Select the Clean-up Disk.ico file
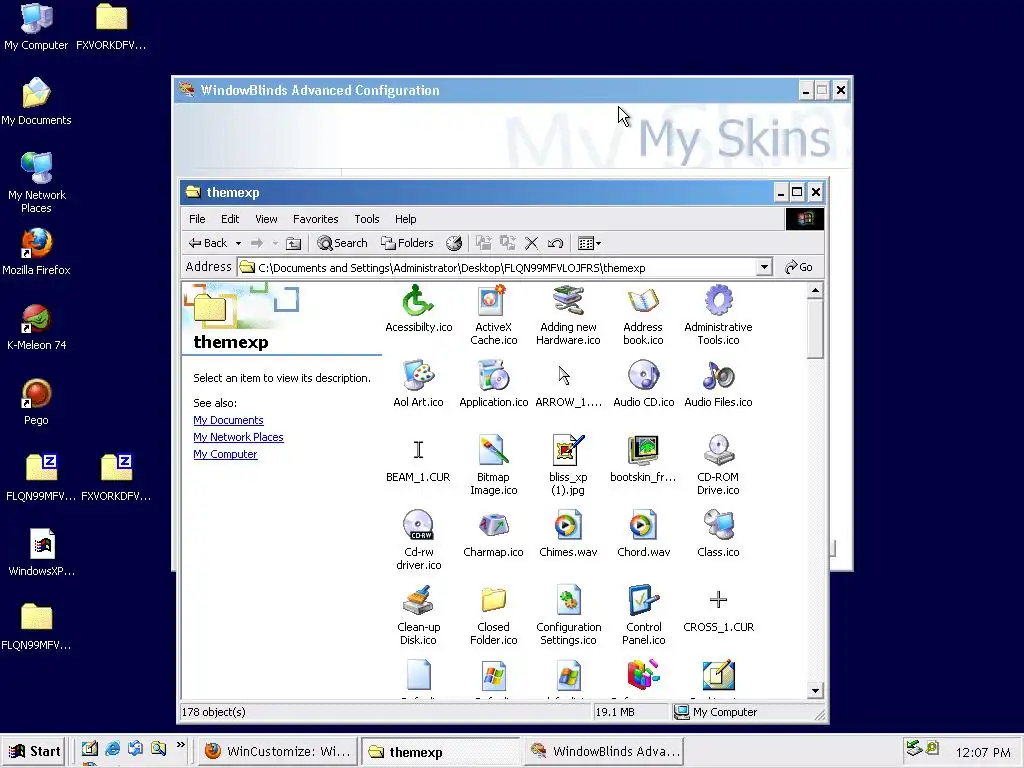1024x768 pixels. click(x=418, y=616)
